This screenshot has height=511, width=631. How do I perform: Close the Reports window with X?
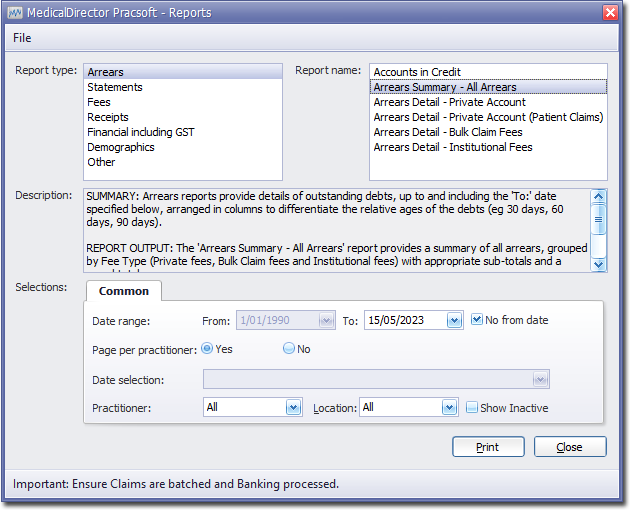point(610,12)
